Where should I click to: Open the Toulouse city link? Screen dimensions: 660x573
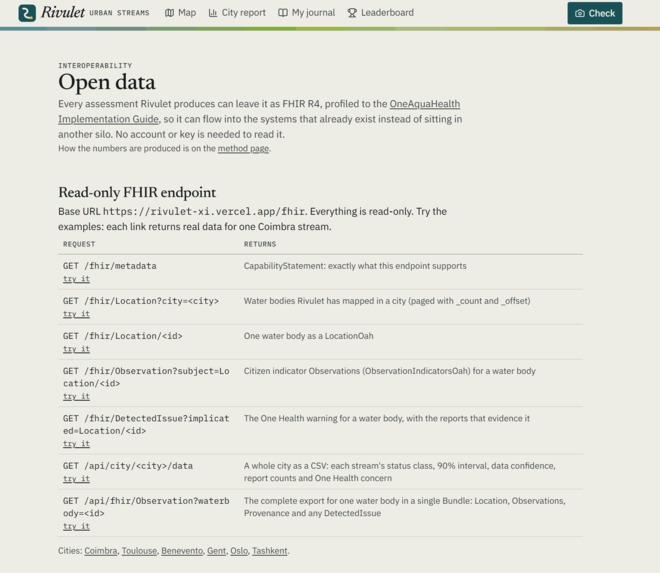click(139, 551)
